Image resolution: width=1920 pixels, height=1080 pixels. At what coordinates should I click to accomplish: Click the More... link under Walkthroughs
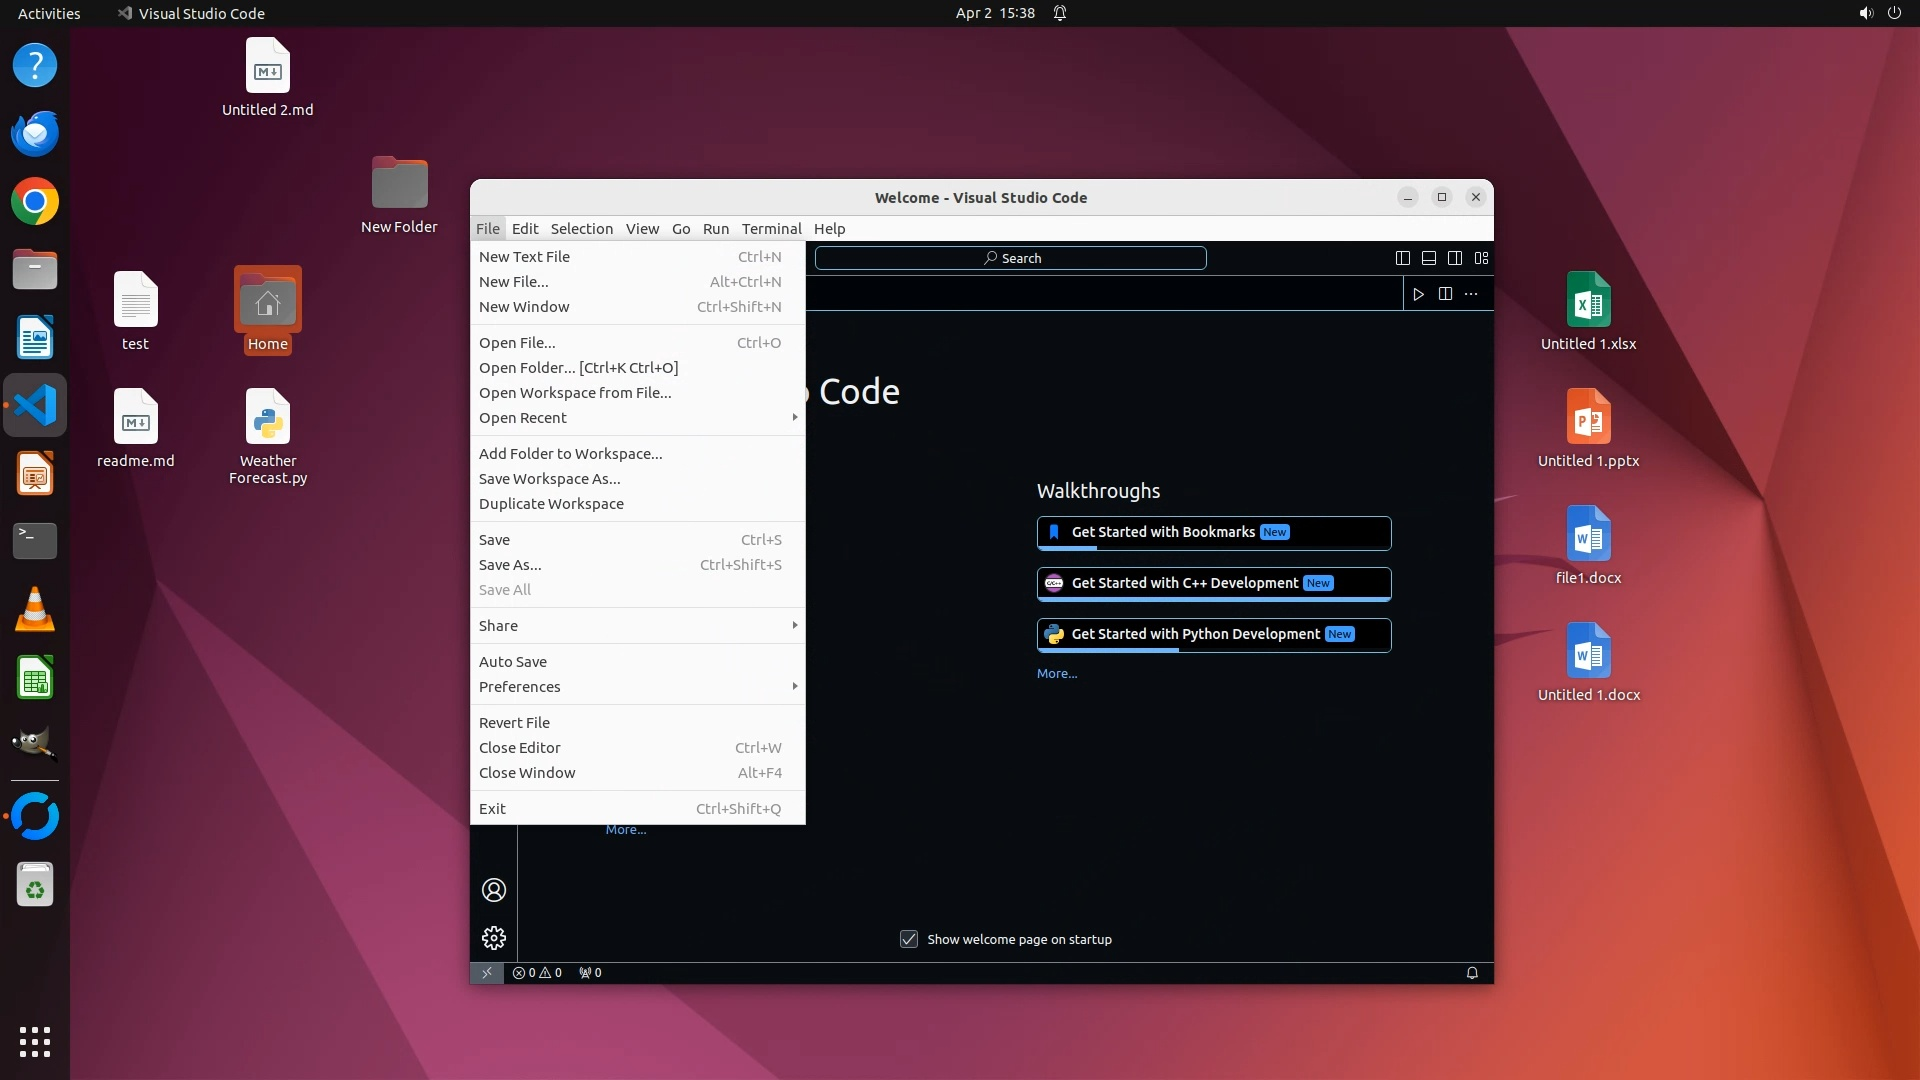click(1057, 674)
